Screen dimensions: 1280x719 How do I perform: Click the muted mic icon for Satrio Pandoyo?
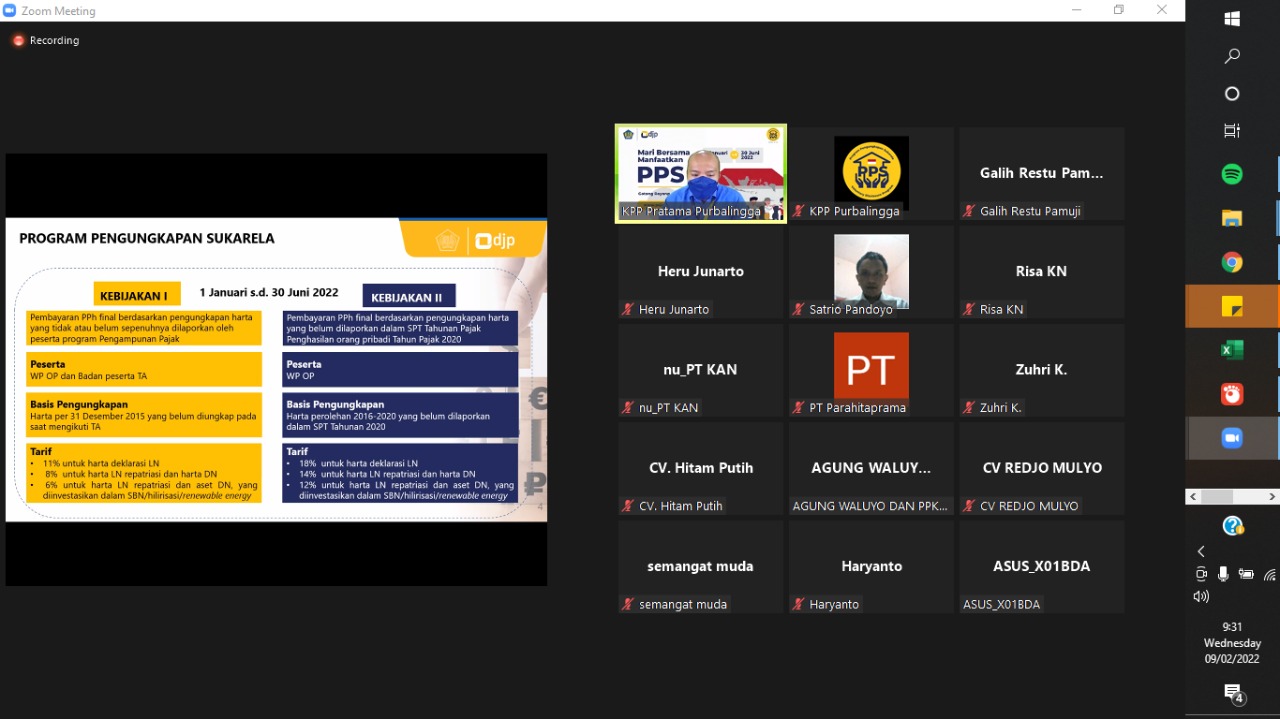[x=798, y=310]
